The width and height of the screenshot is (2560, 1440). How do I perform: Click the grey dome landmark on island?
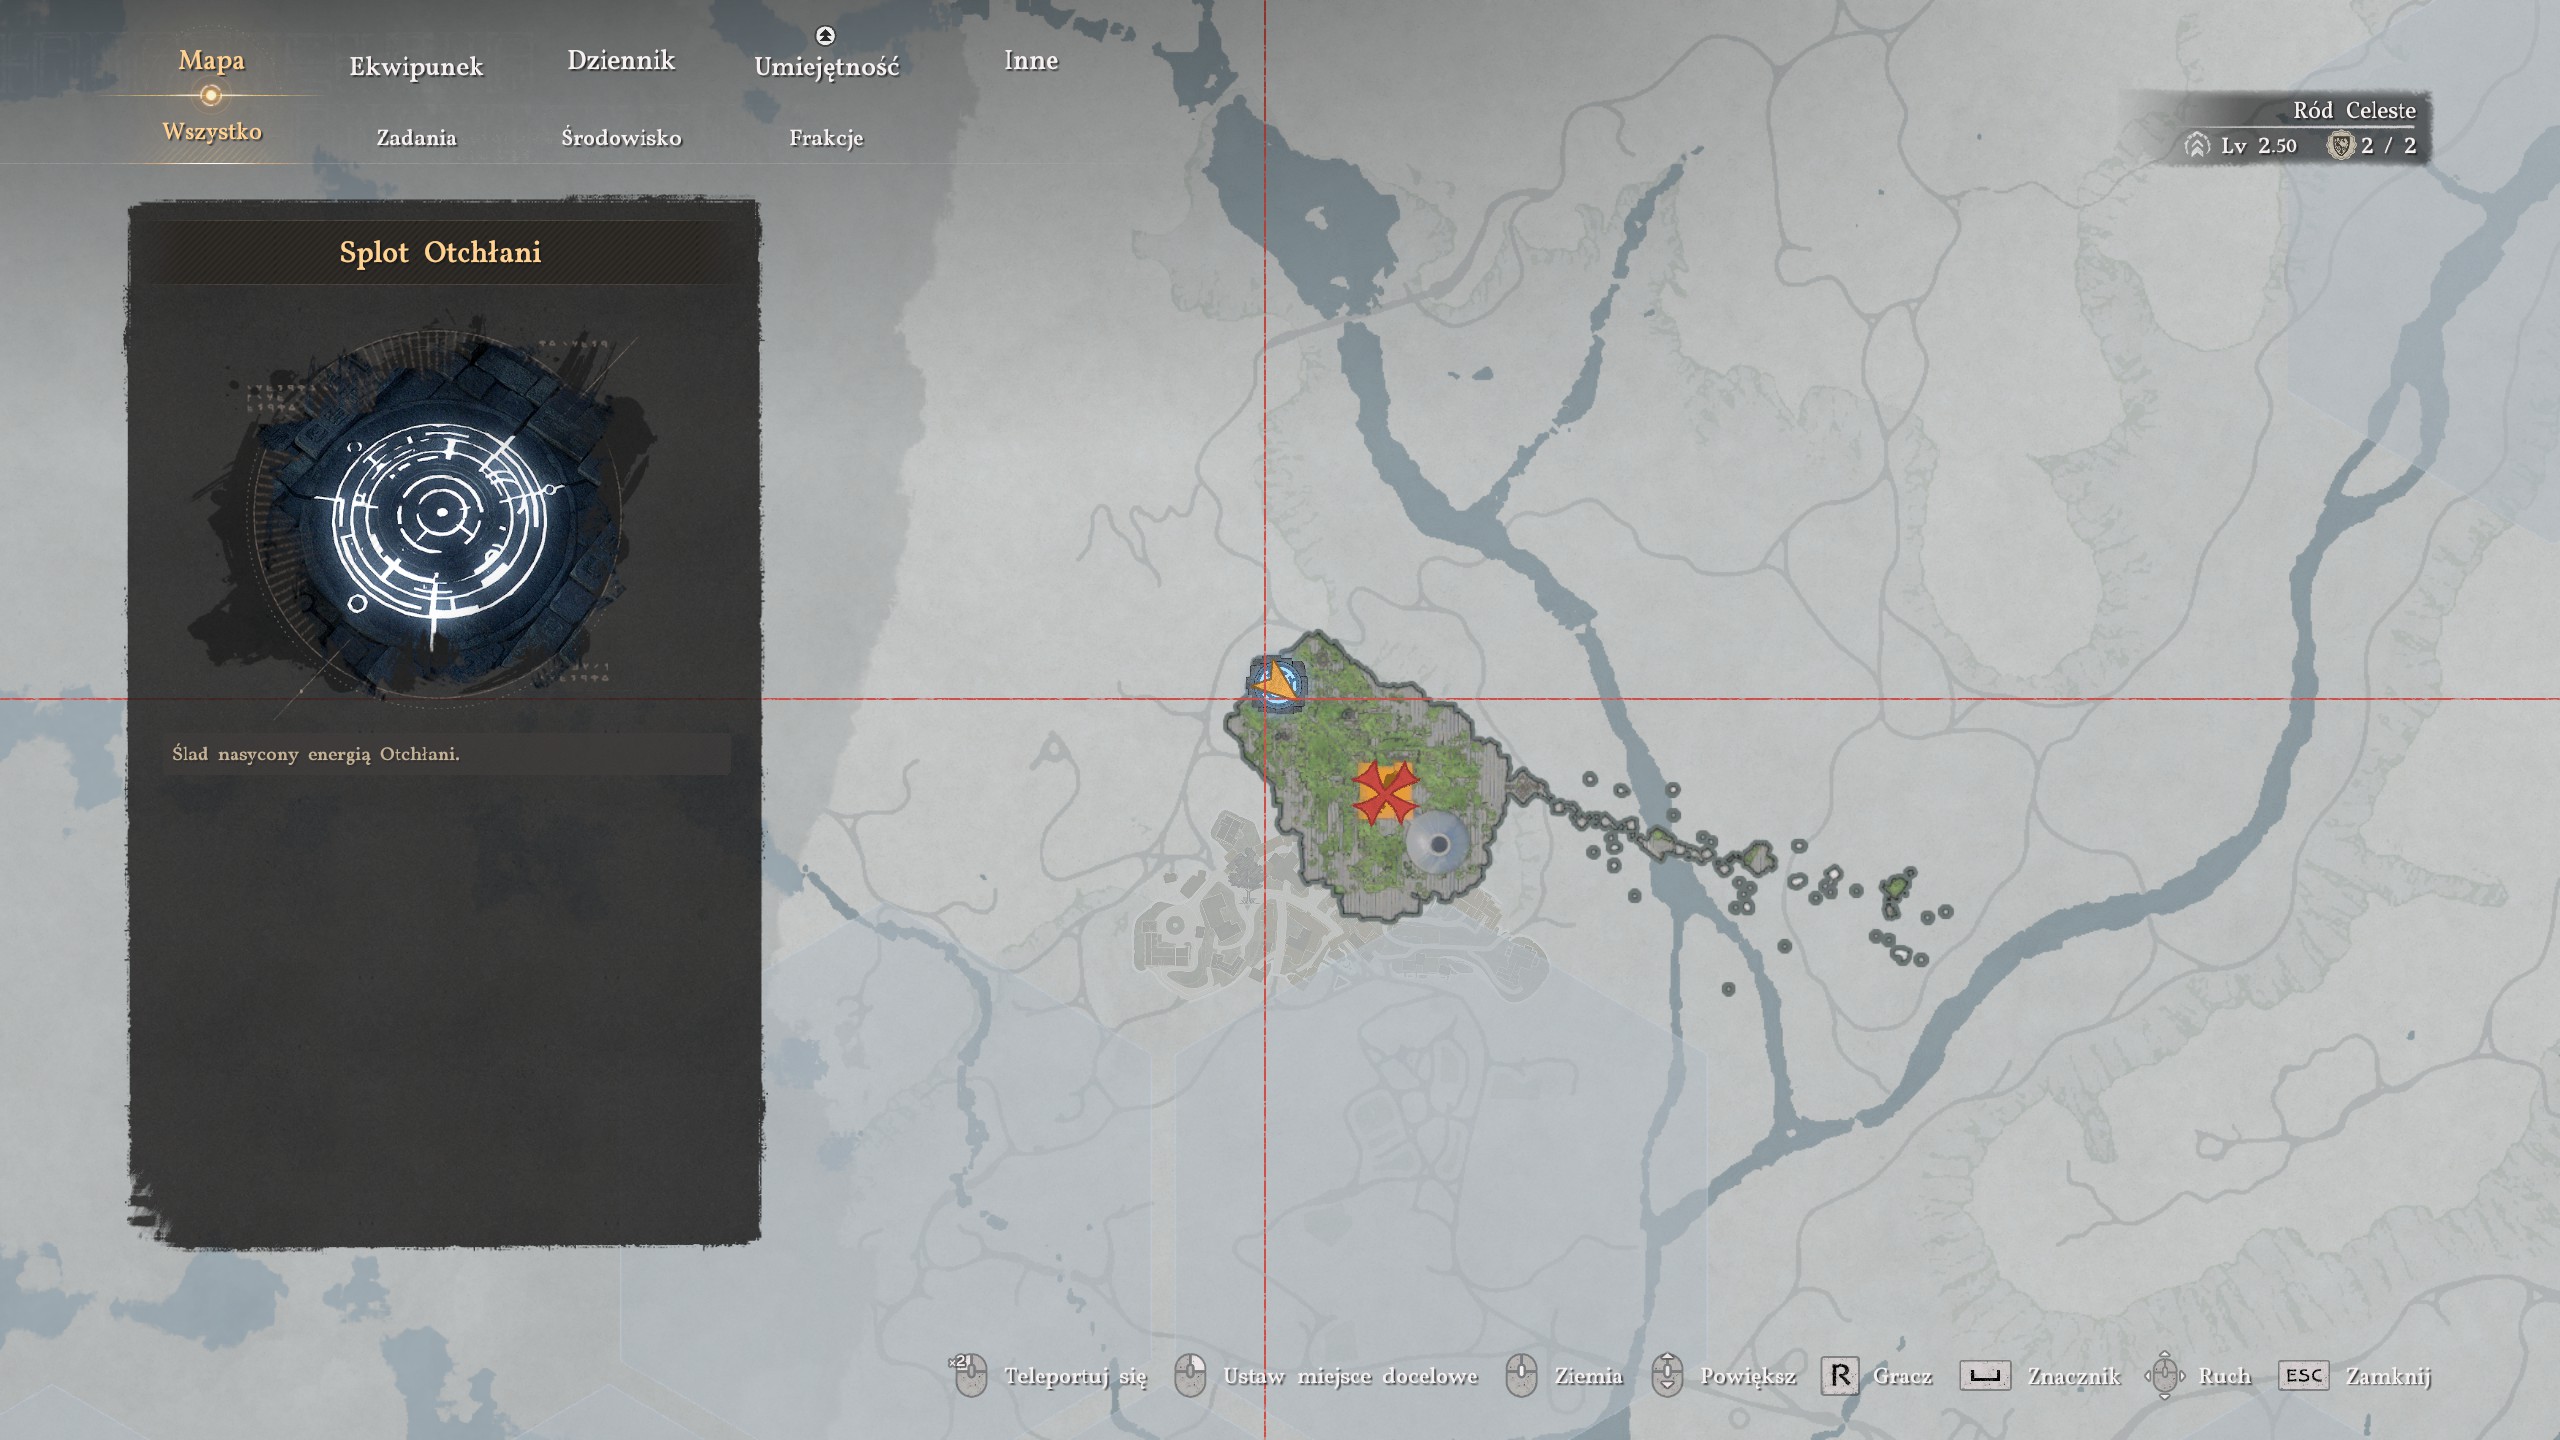coord(1437,843)
